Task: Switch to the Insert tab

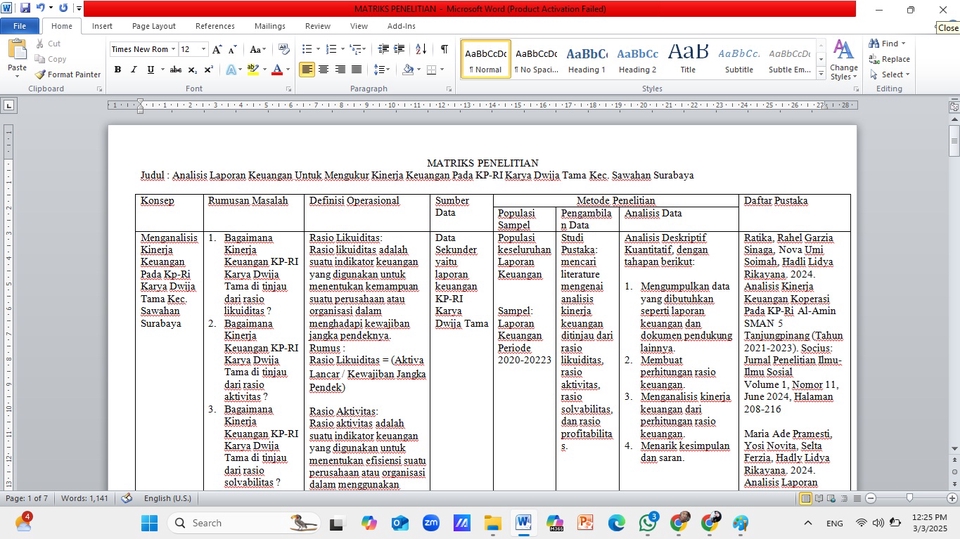Action: (x=102, y=26)
